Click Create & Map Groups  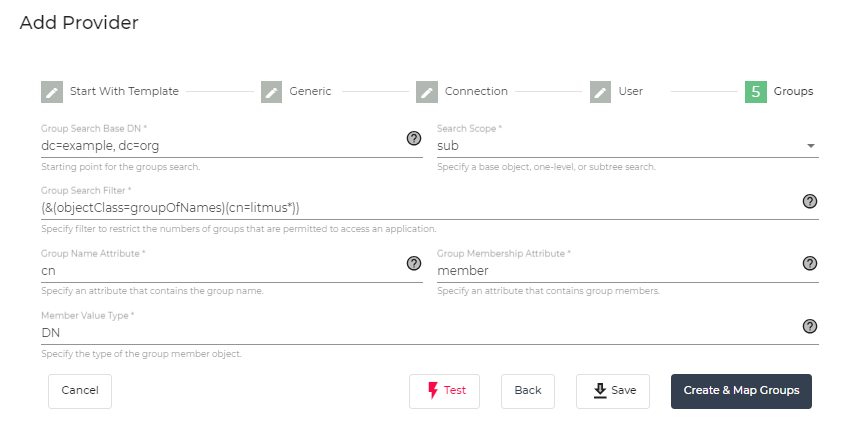[x=741, y=390]
